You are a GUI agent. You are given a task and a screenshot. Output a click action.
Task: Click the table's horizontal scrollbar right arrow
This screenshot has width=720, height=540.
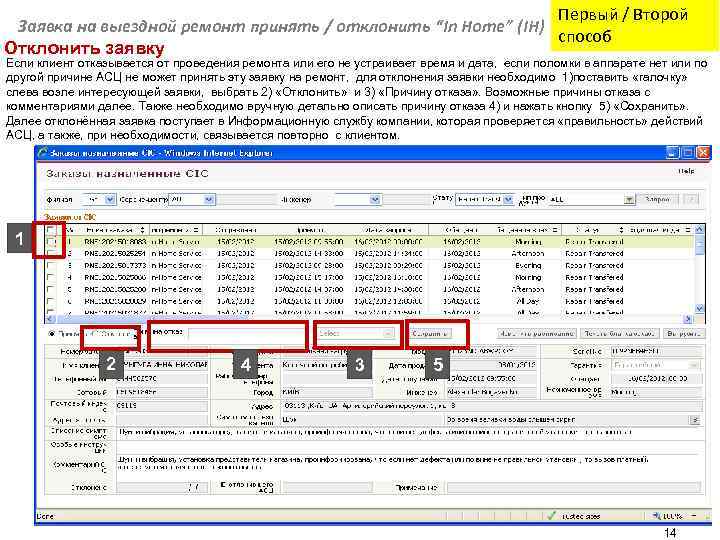(x=688, y=319)
